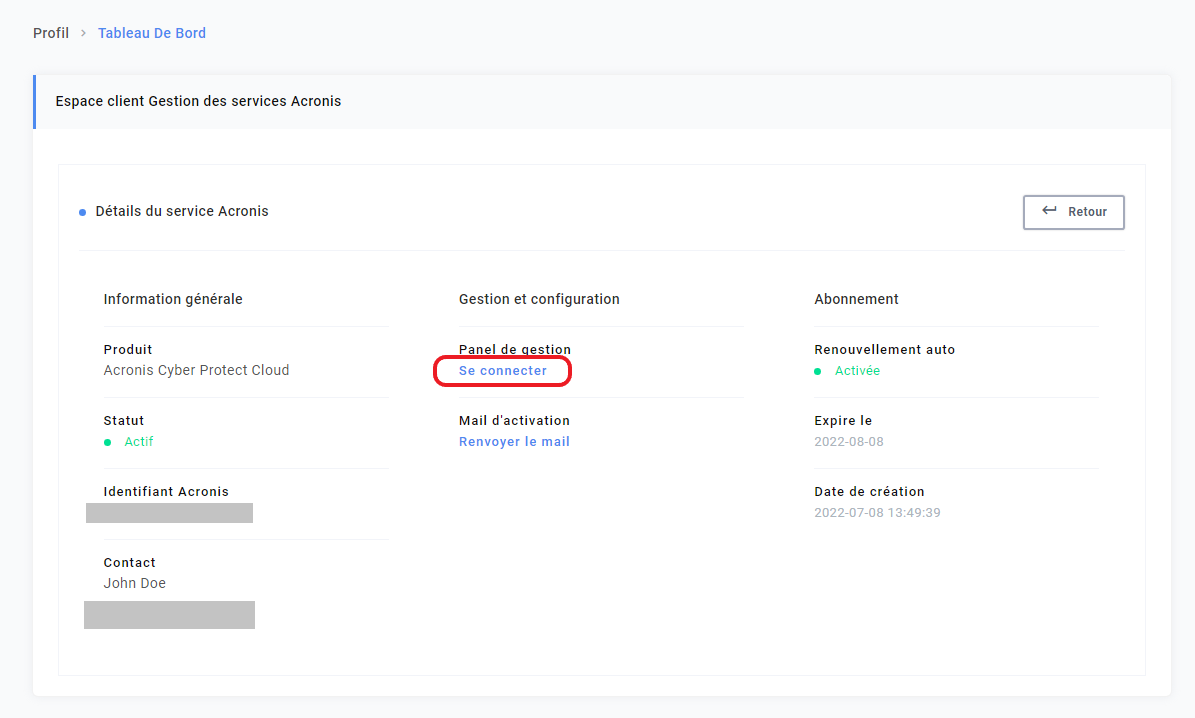Click the product name Acronis Cyber Protect Cloud
The image size is (1195, 718).
196,370
